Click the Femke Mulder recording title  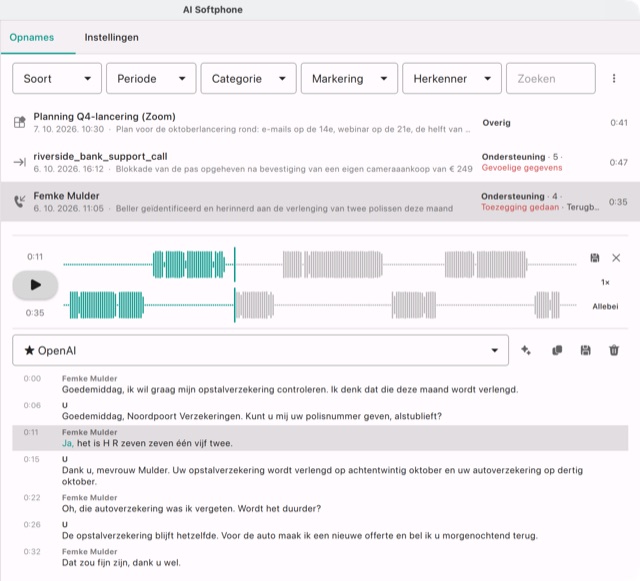(x=66, y=196)
